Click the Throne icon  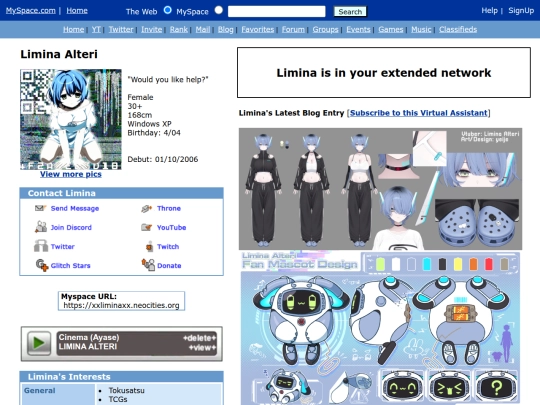pos(147,208)
